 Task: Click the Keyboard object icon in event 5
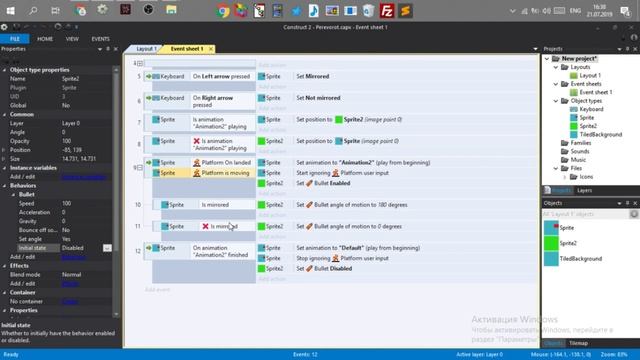click(x=156, y=76)
